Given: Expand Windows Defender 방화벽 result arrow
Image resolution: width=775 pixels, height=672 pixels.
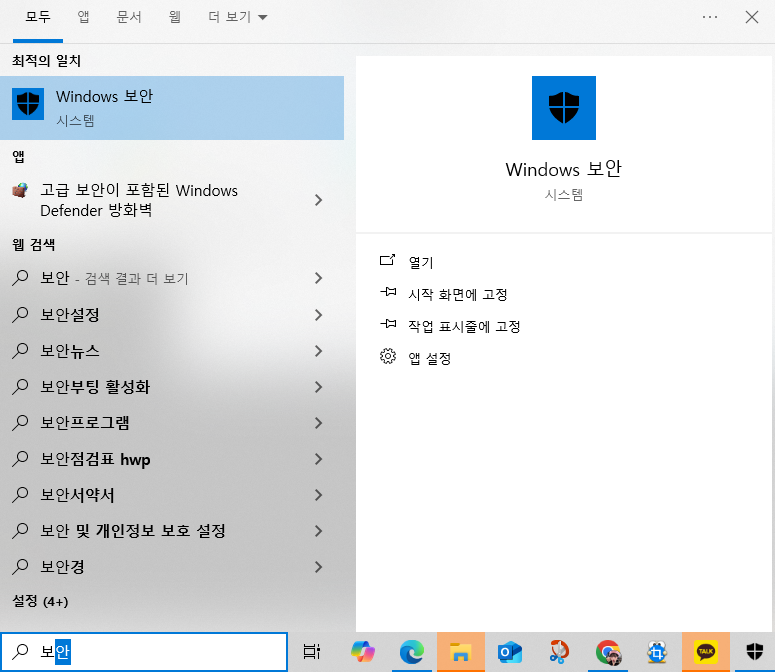Looking at the screenshot, I should 318,200.
